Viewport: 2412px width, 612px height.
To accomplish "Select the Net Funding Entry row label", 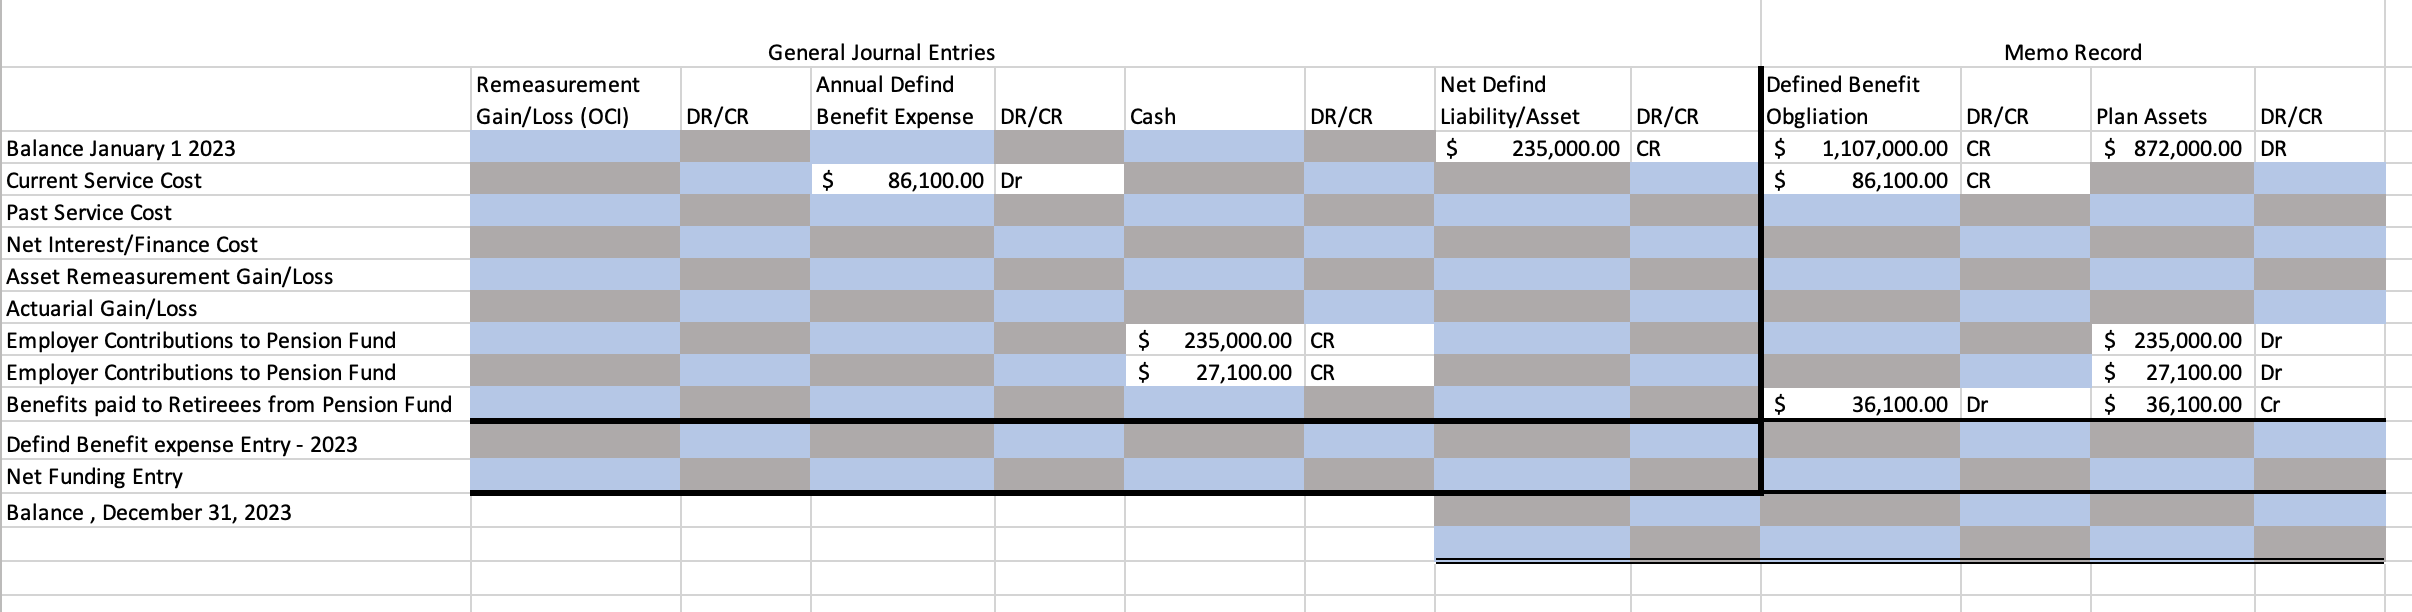I will pyautogui.click(x=95, y=476).
